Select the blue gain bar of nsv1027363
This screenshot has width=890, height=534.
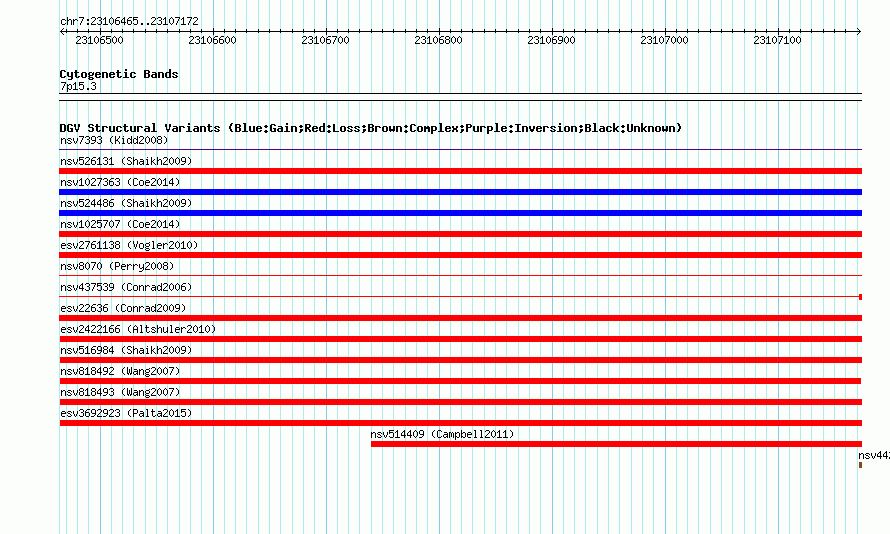pyautogui.click(x=460, y=192)
